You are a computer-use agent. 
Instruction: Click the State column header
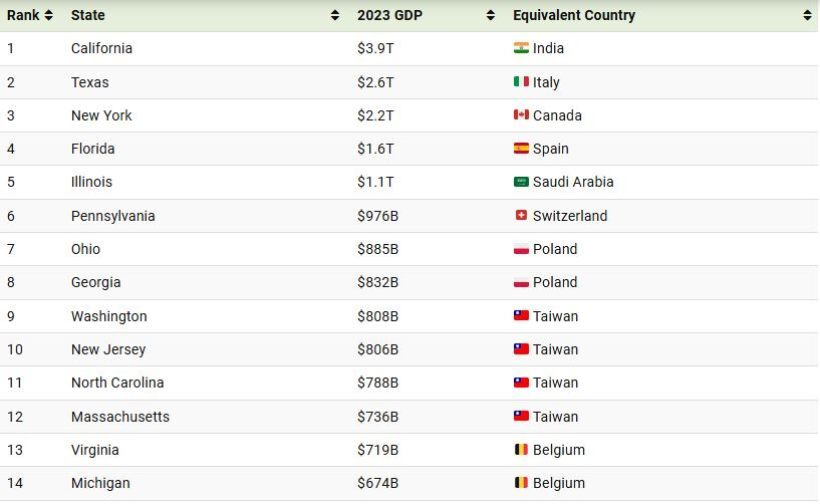click(x=88, y=15)
